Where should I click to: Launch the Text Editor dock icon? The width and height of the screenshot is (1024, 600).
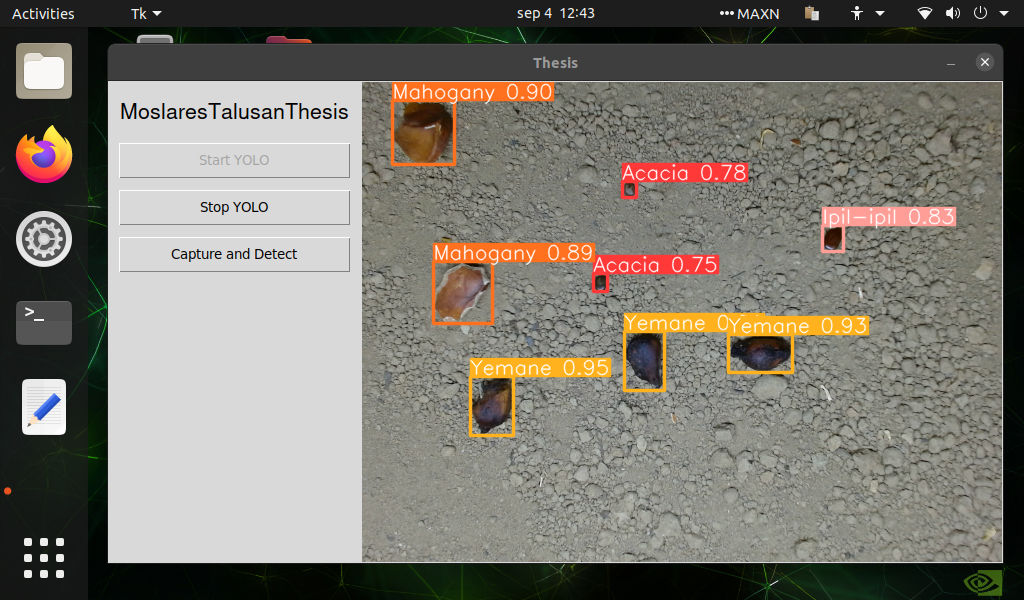pyautogui.click(x=44, y=407)
